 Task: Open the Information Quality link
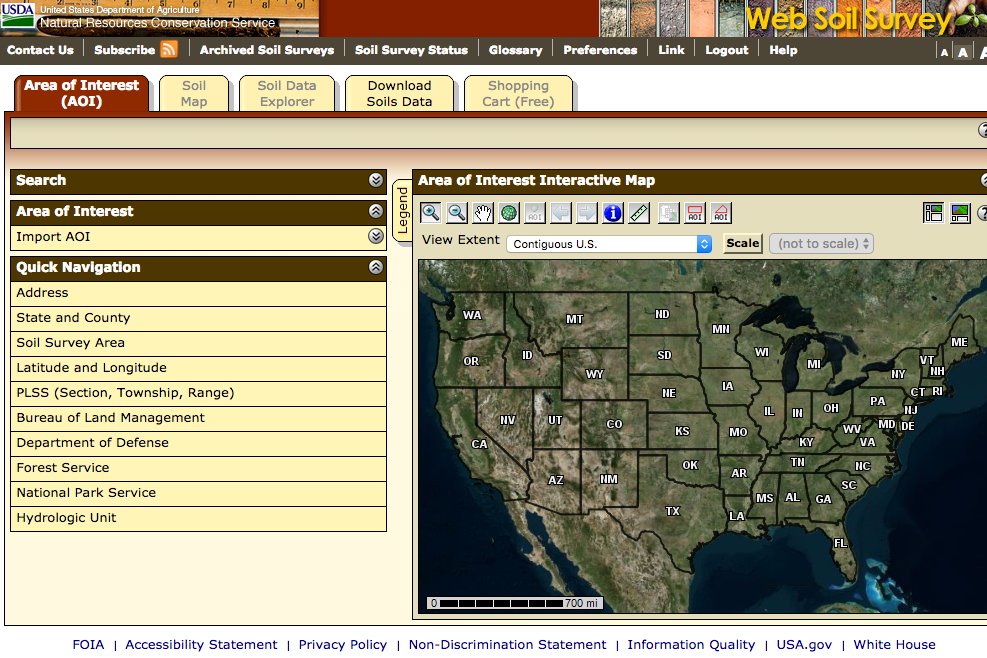tap(691, 645)
